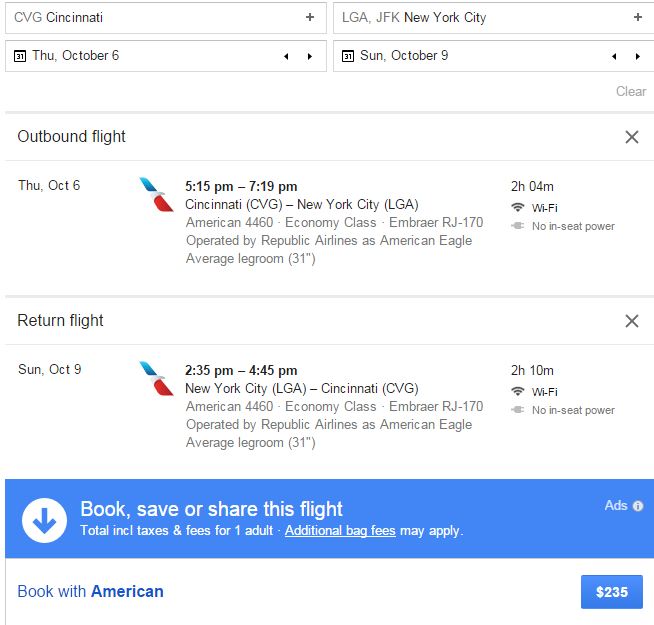This screenshot has height=625, width=654.
Task: Go to previous day for departure date
Action: 285,56
